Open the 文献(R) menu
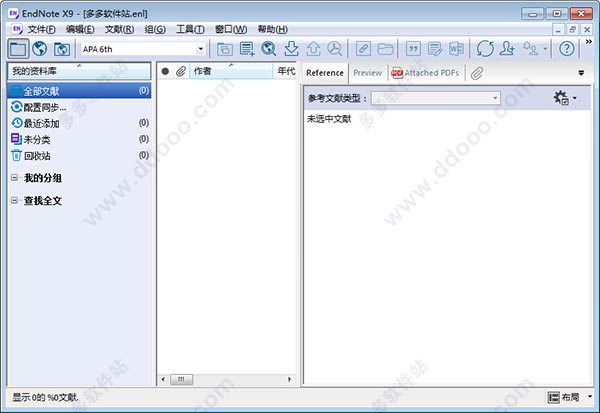 click(119, 29)
